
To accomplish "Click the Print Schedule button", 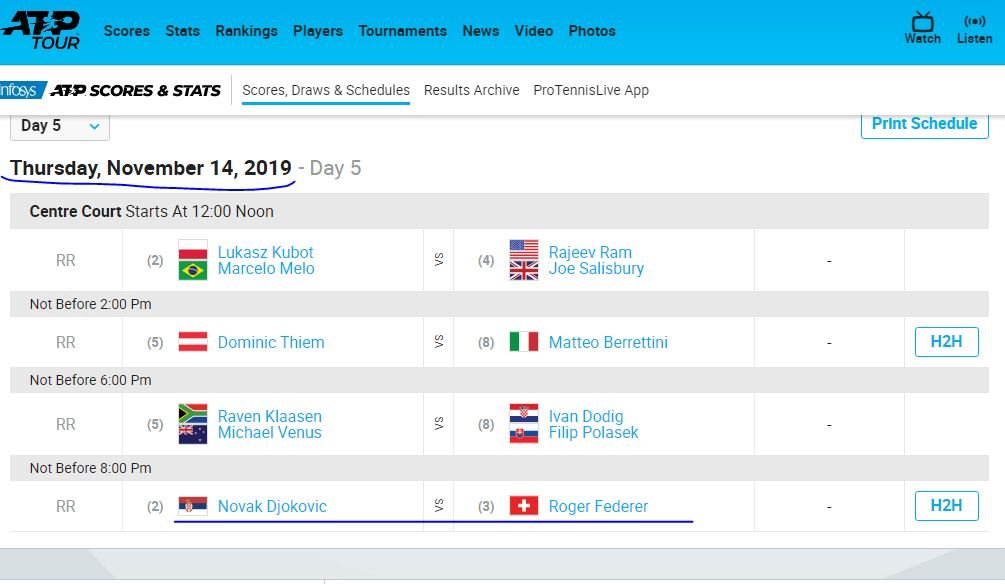I will 924,124.
